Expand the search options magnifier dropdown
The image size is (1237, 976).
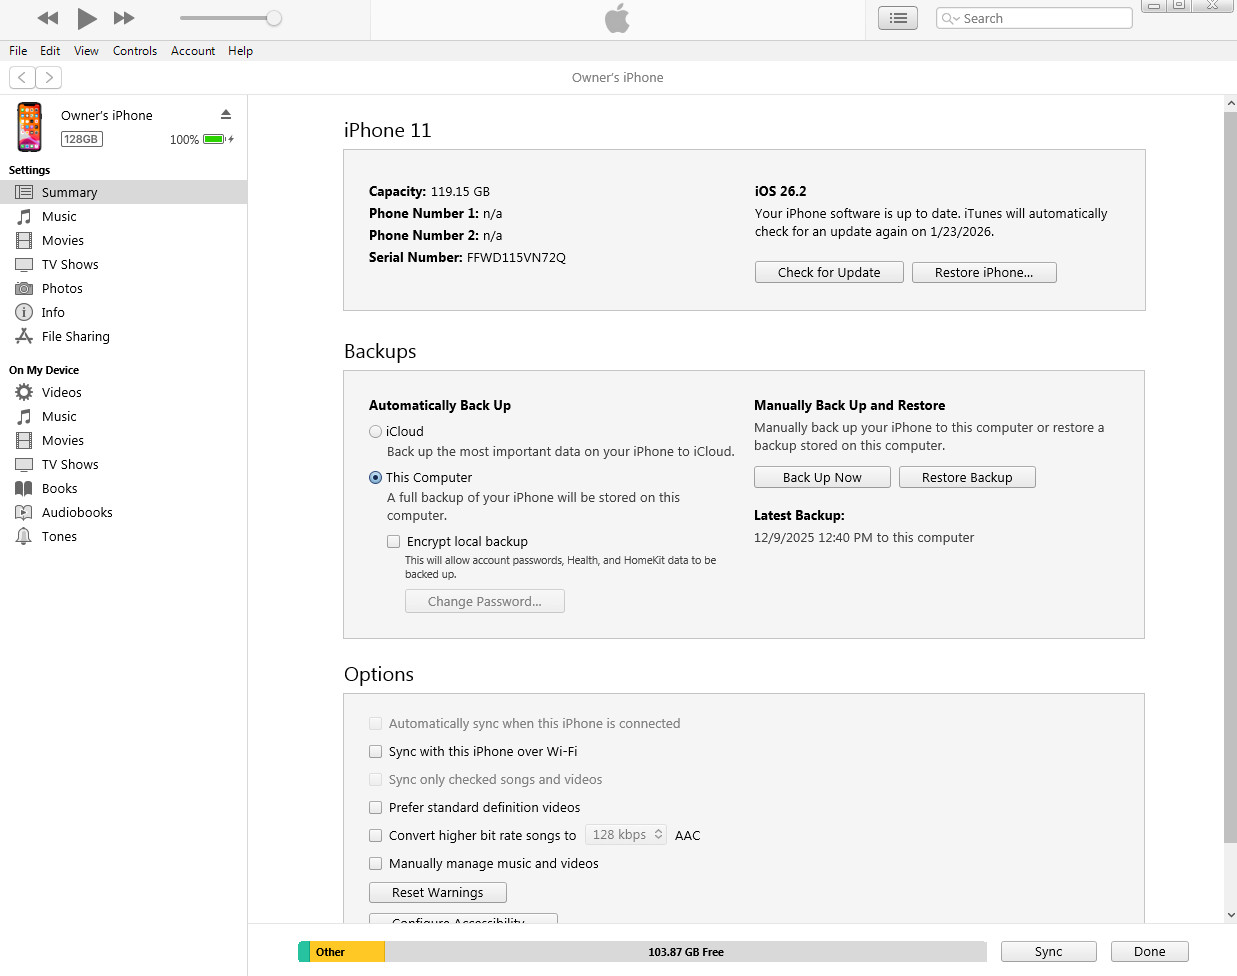coord(950,18)
